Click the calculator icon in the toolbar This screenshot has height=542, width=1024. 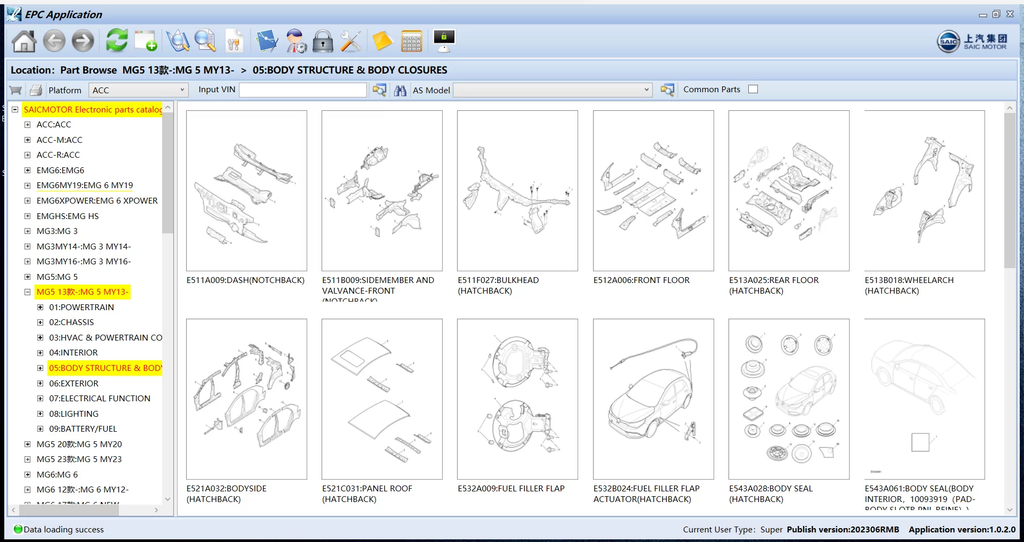click(411, 41)
